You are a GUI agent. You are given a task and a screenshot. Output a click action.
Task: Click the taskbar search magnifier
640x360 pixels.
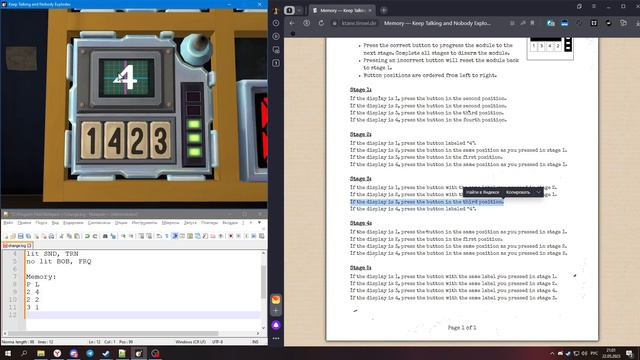point(24,353)
